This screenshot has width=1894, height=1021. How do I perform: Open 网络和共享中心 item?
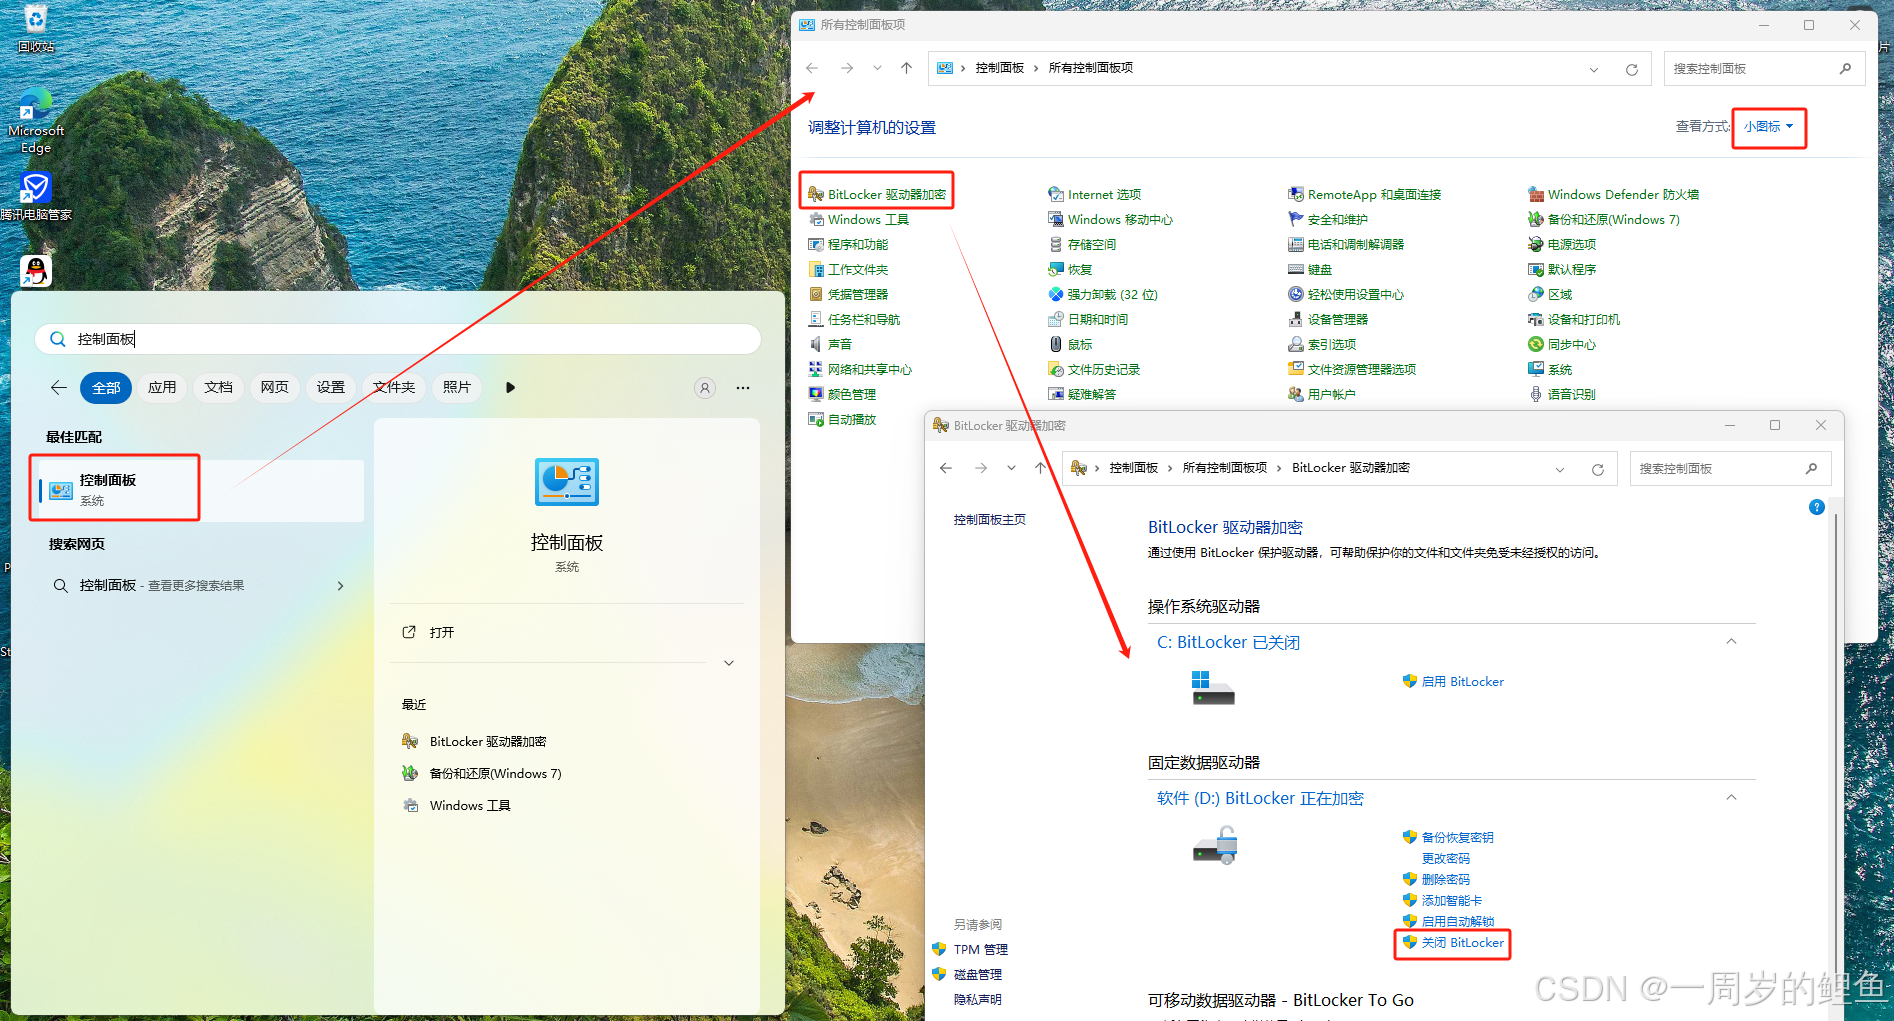860,370
